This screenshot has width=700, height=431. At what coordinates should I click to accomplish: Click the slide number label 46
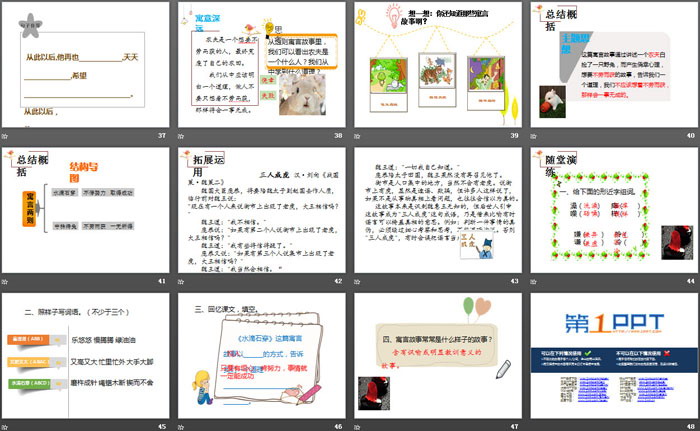click(338, 427)
